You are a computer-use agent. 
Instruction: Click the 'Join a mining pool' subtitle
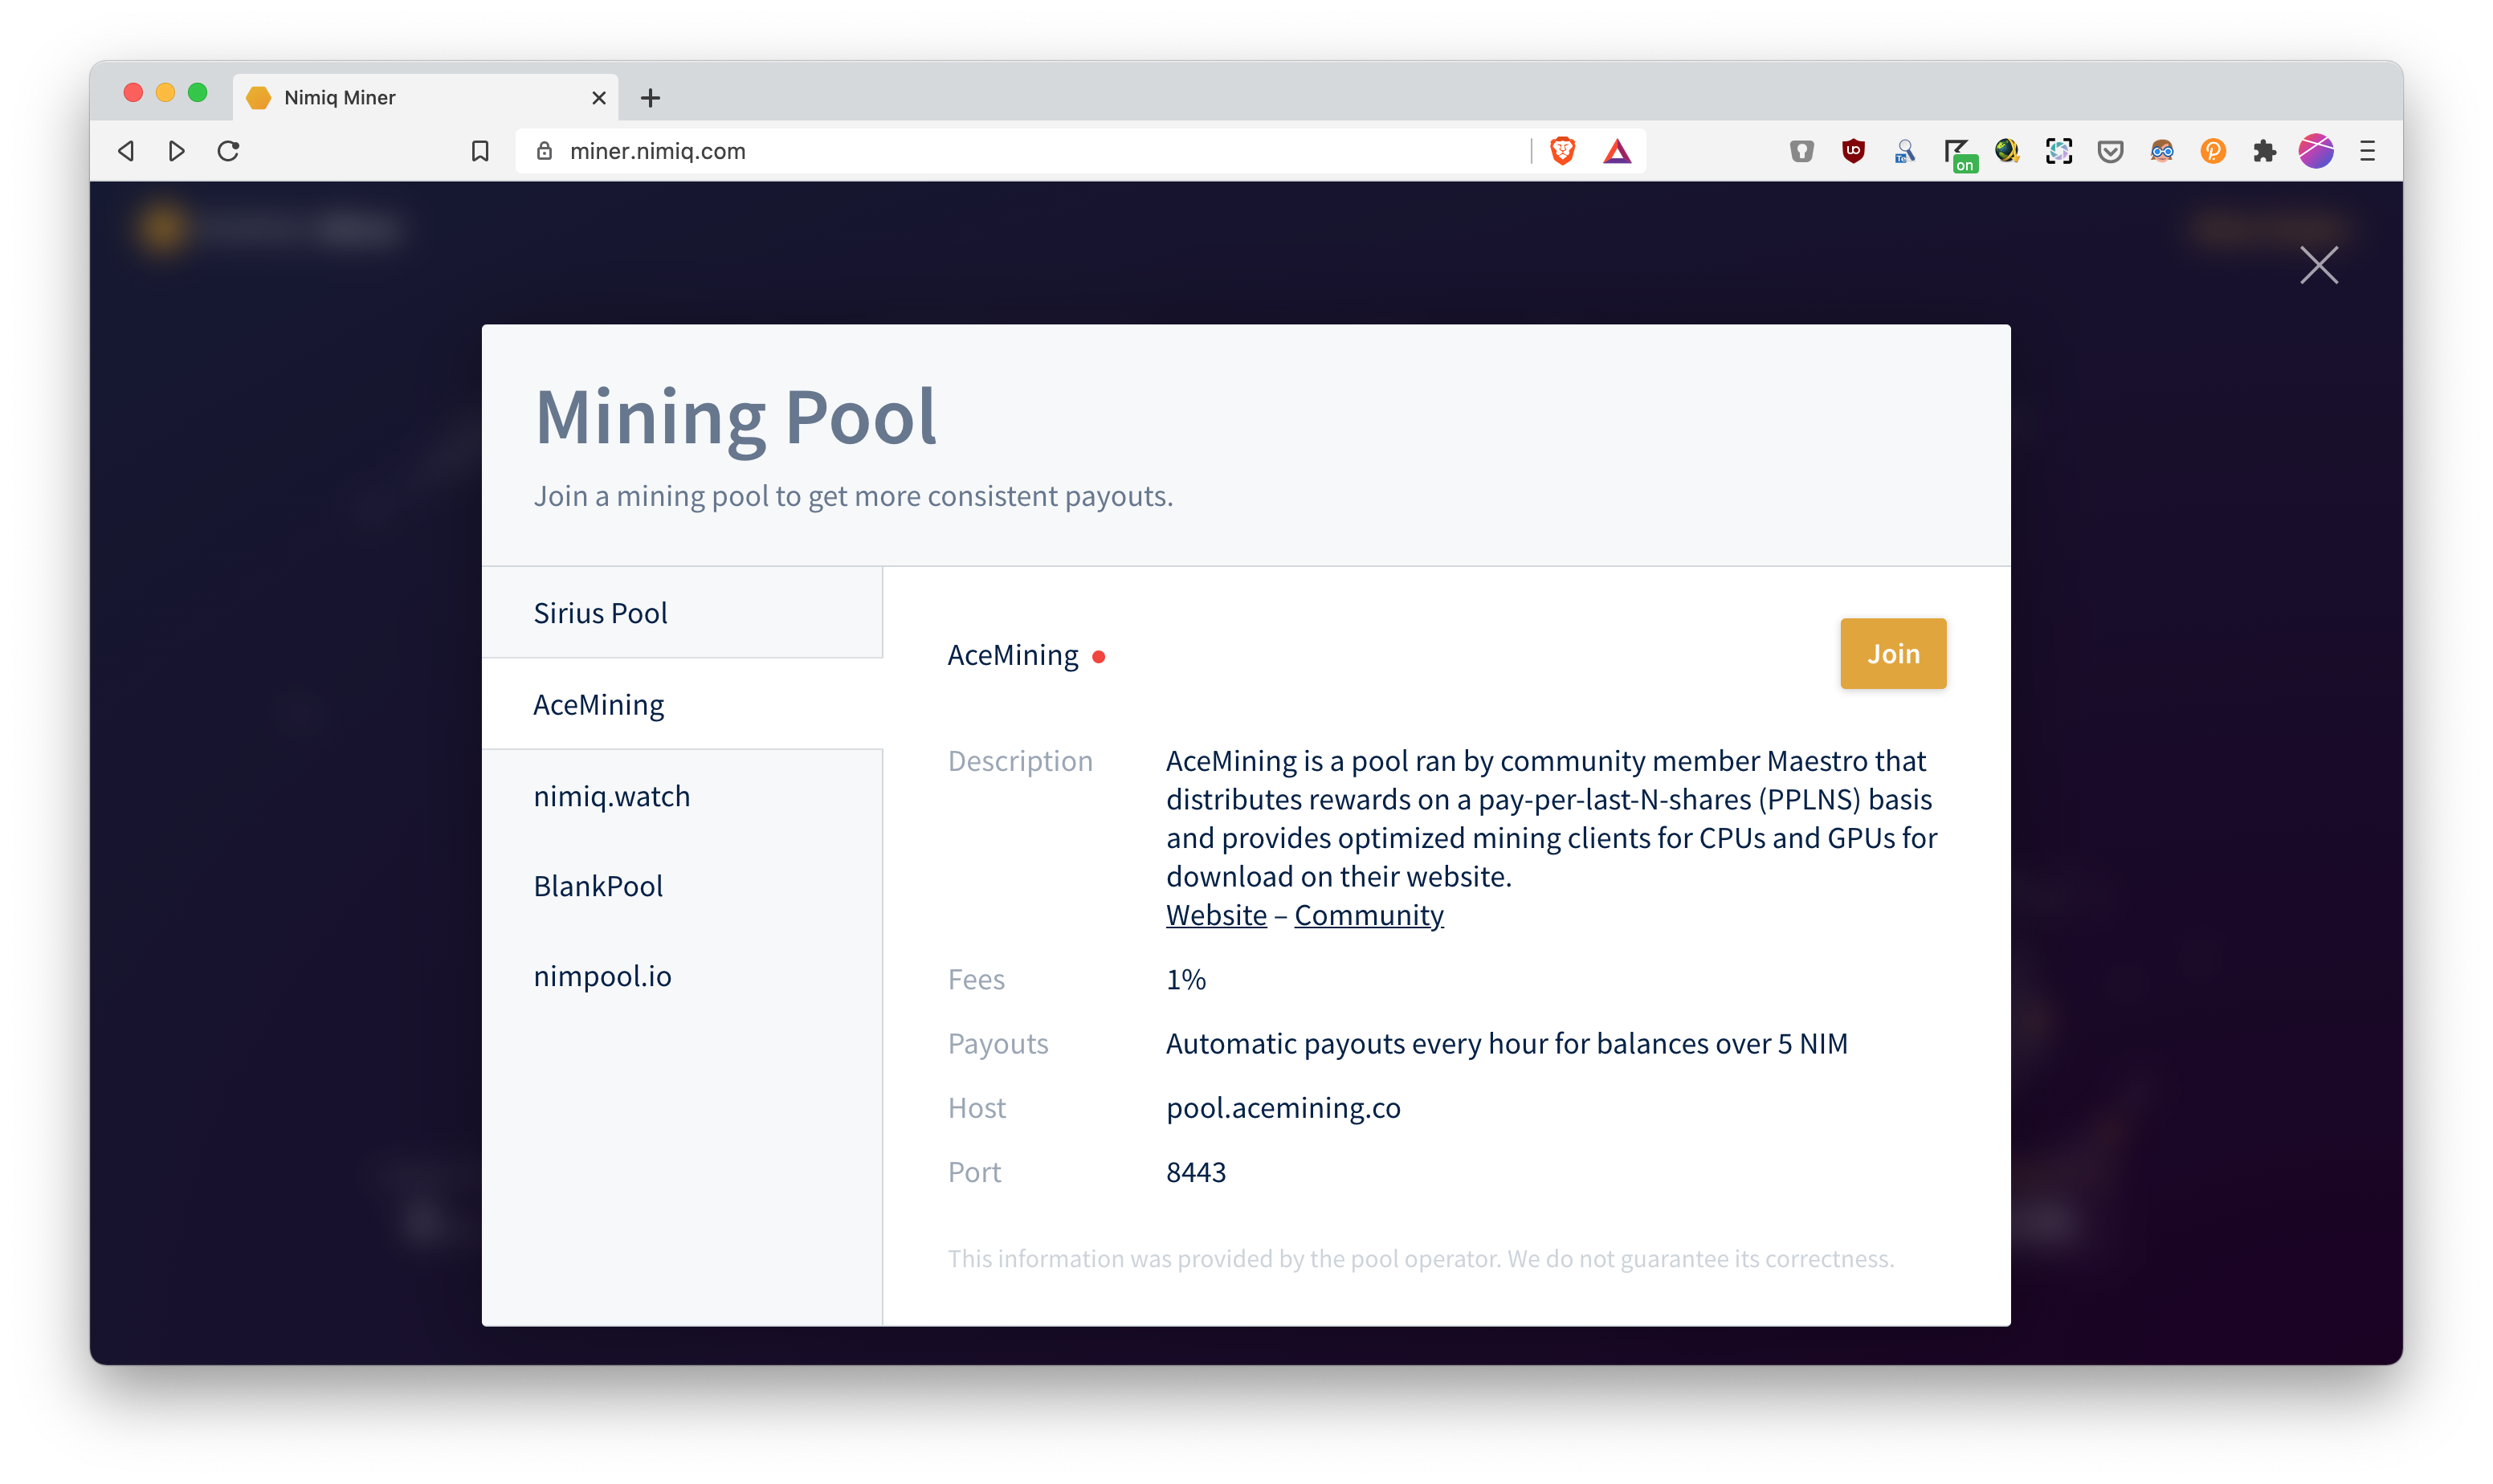coord(852,496)
